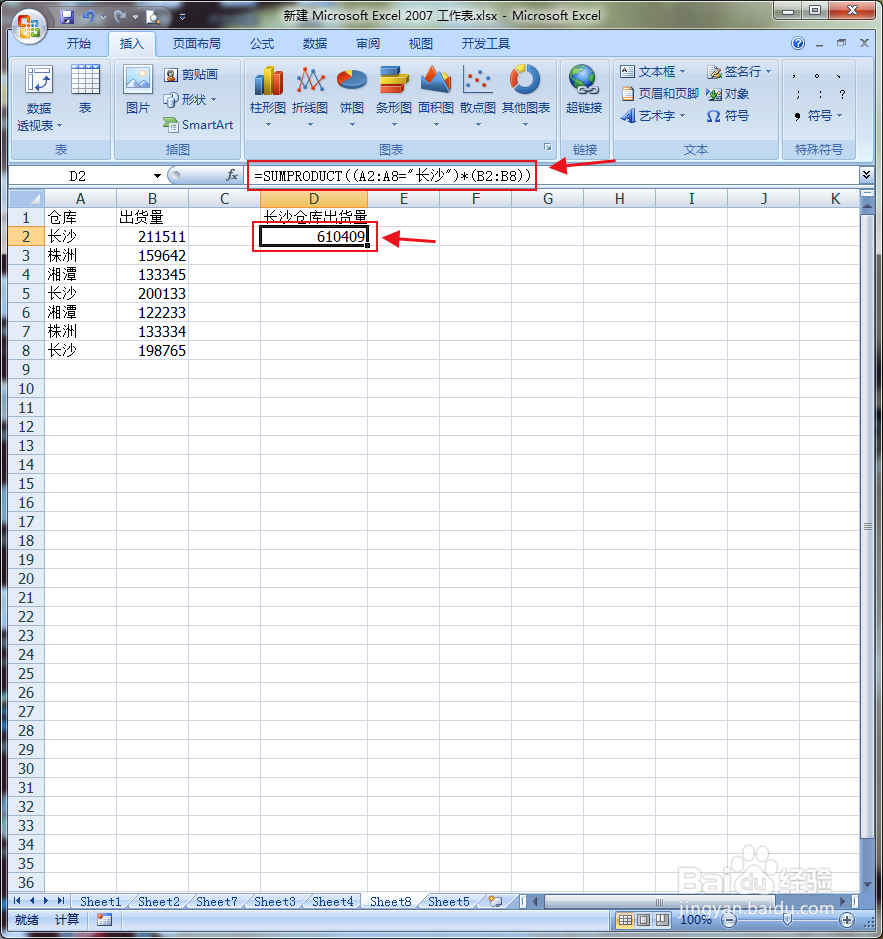Click the Office button logo
The height and width of the screenshot is (939, 883).
coord(29,27)
